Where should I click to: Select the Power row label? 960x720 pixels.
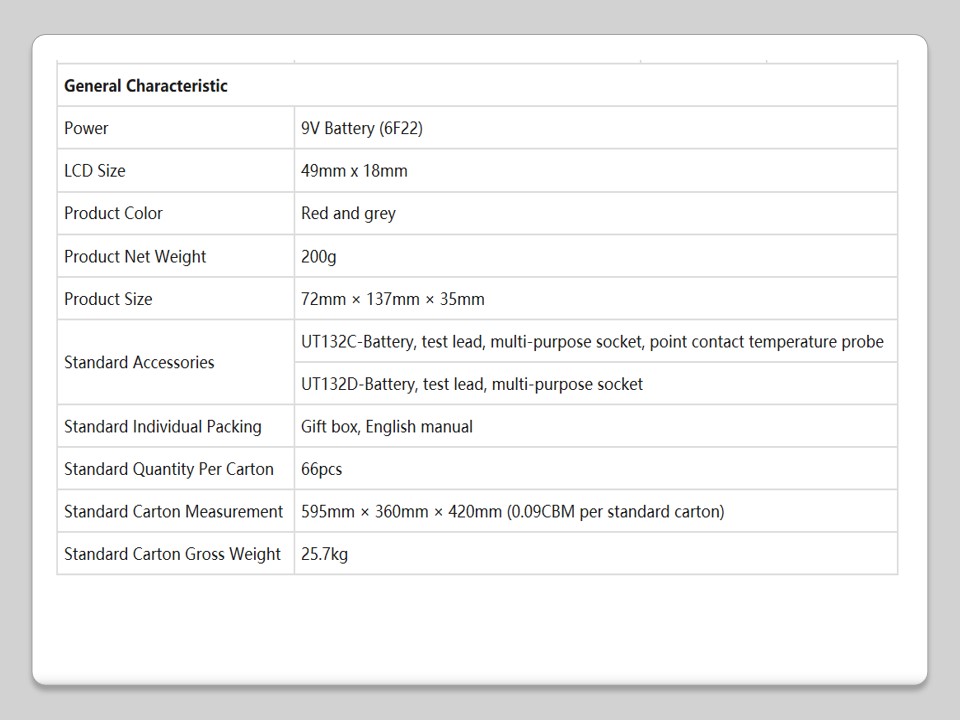click(86, 128)
